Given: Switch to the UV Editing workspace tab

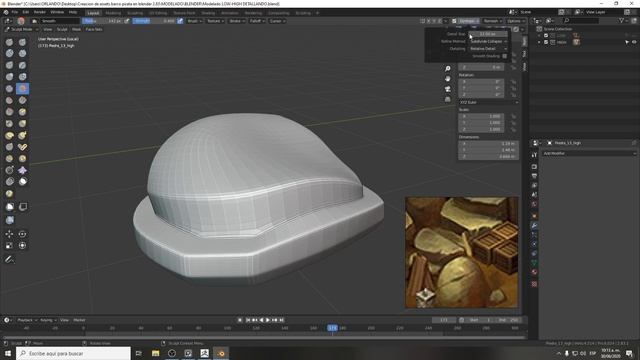Looking at the screenshot, I should (158, 13).
